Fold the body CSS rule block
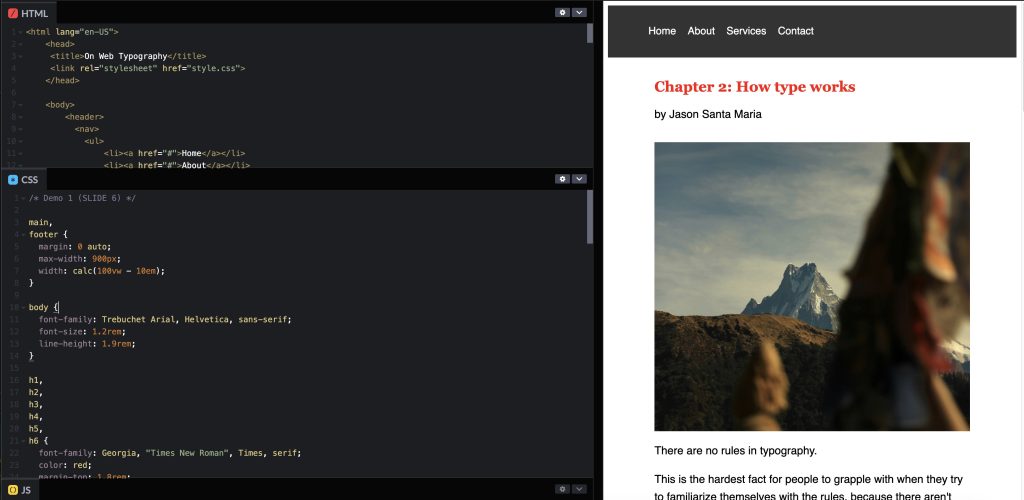 point(22,307)
